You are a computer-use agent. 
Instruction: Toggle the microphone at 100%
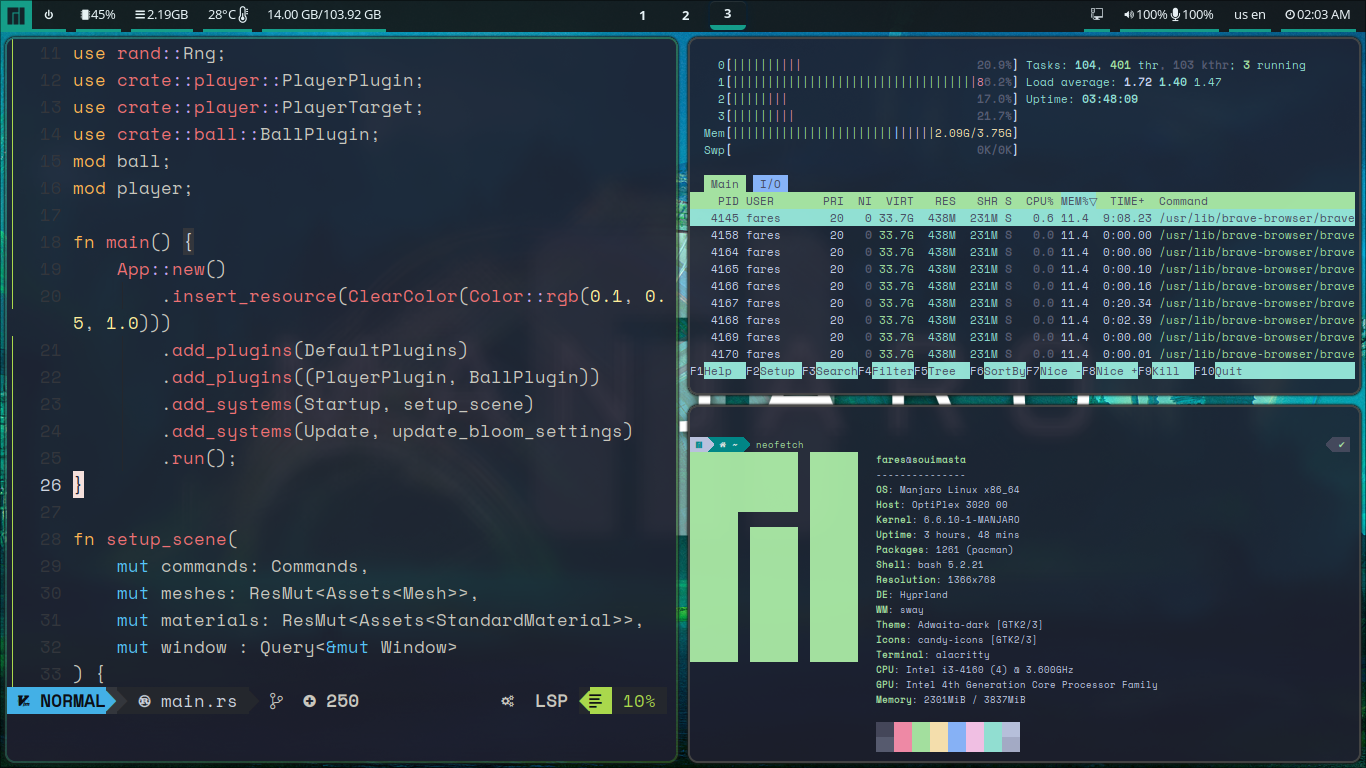click(1192, 15)
